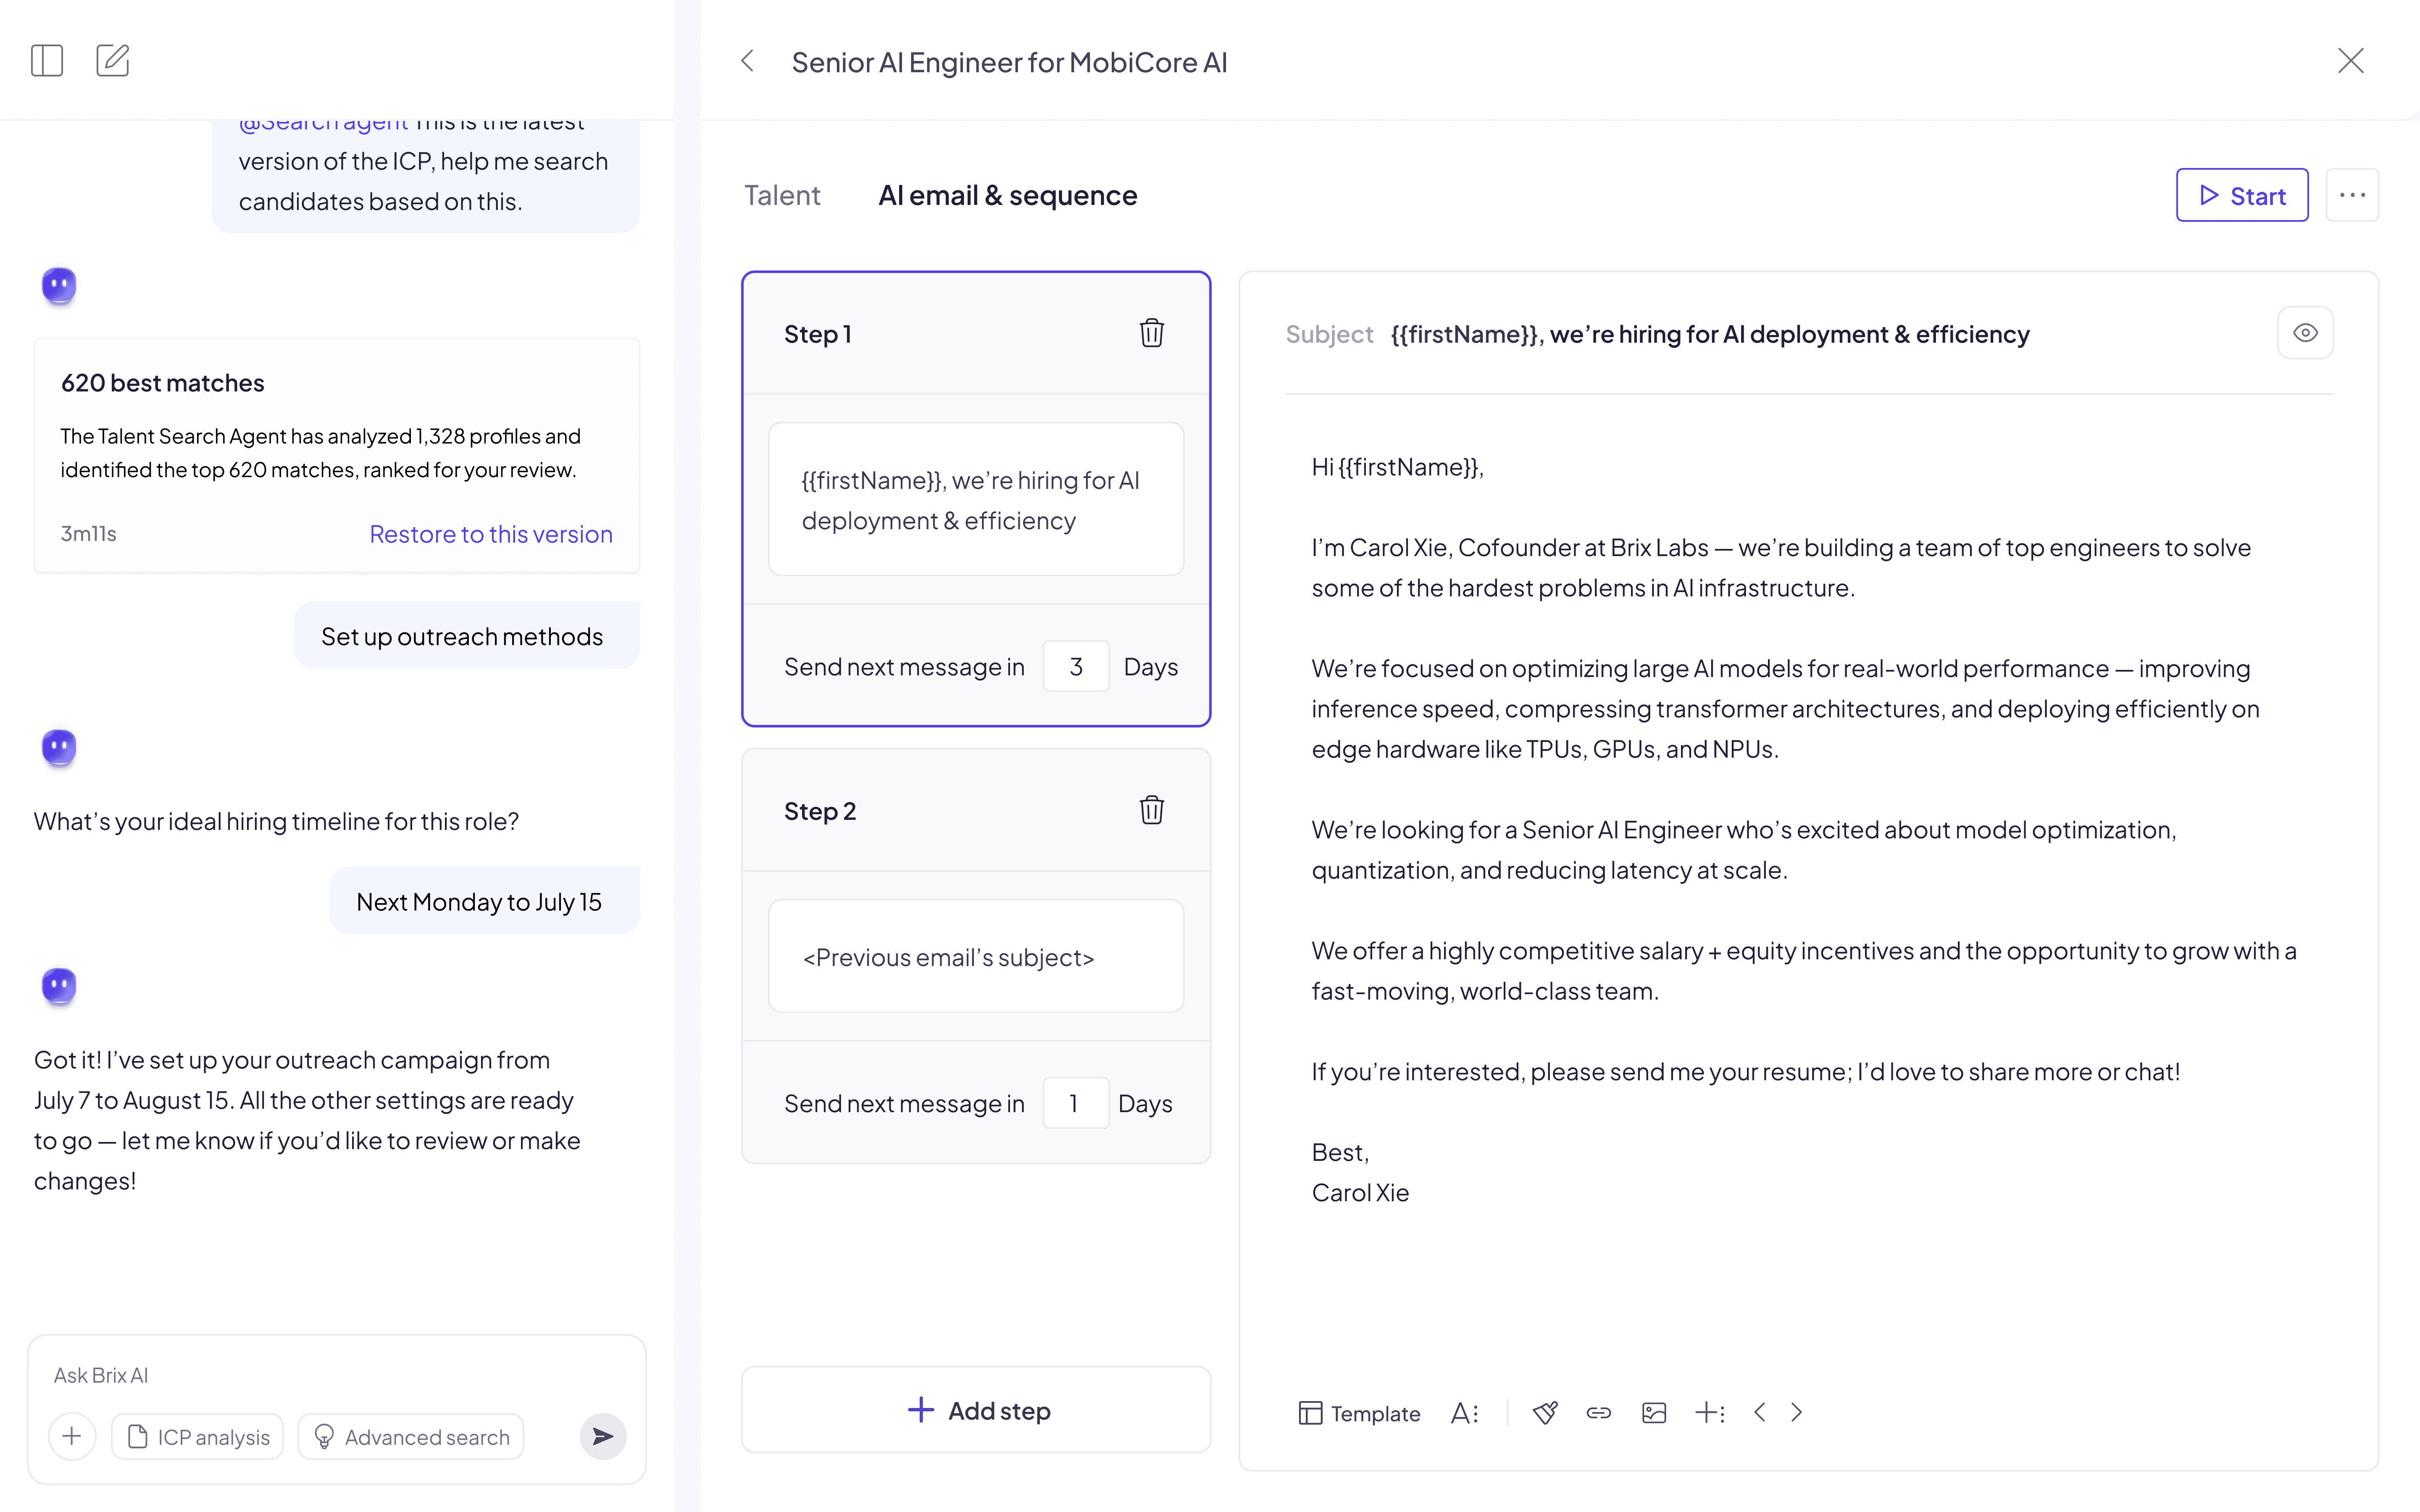This screenshot has width=2420, height=1512.
Task: Toggle email preview with the eye icon
Action: pos(2305,333)
